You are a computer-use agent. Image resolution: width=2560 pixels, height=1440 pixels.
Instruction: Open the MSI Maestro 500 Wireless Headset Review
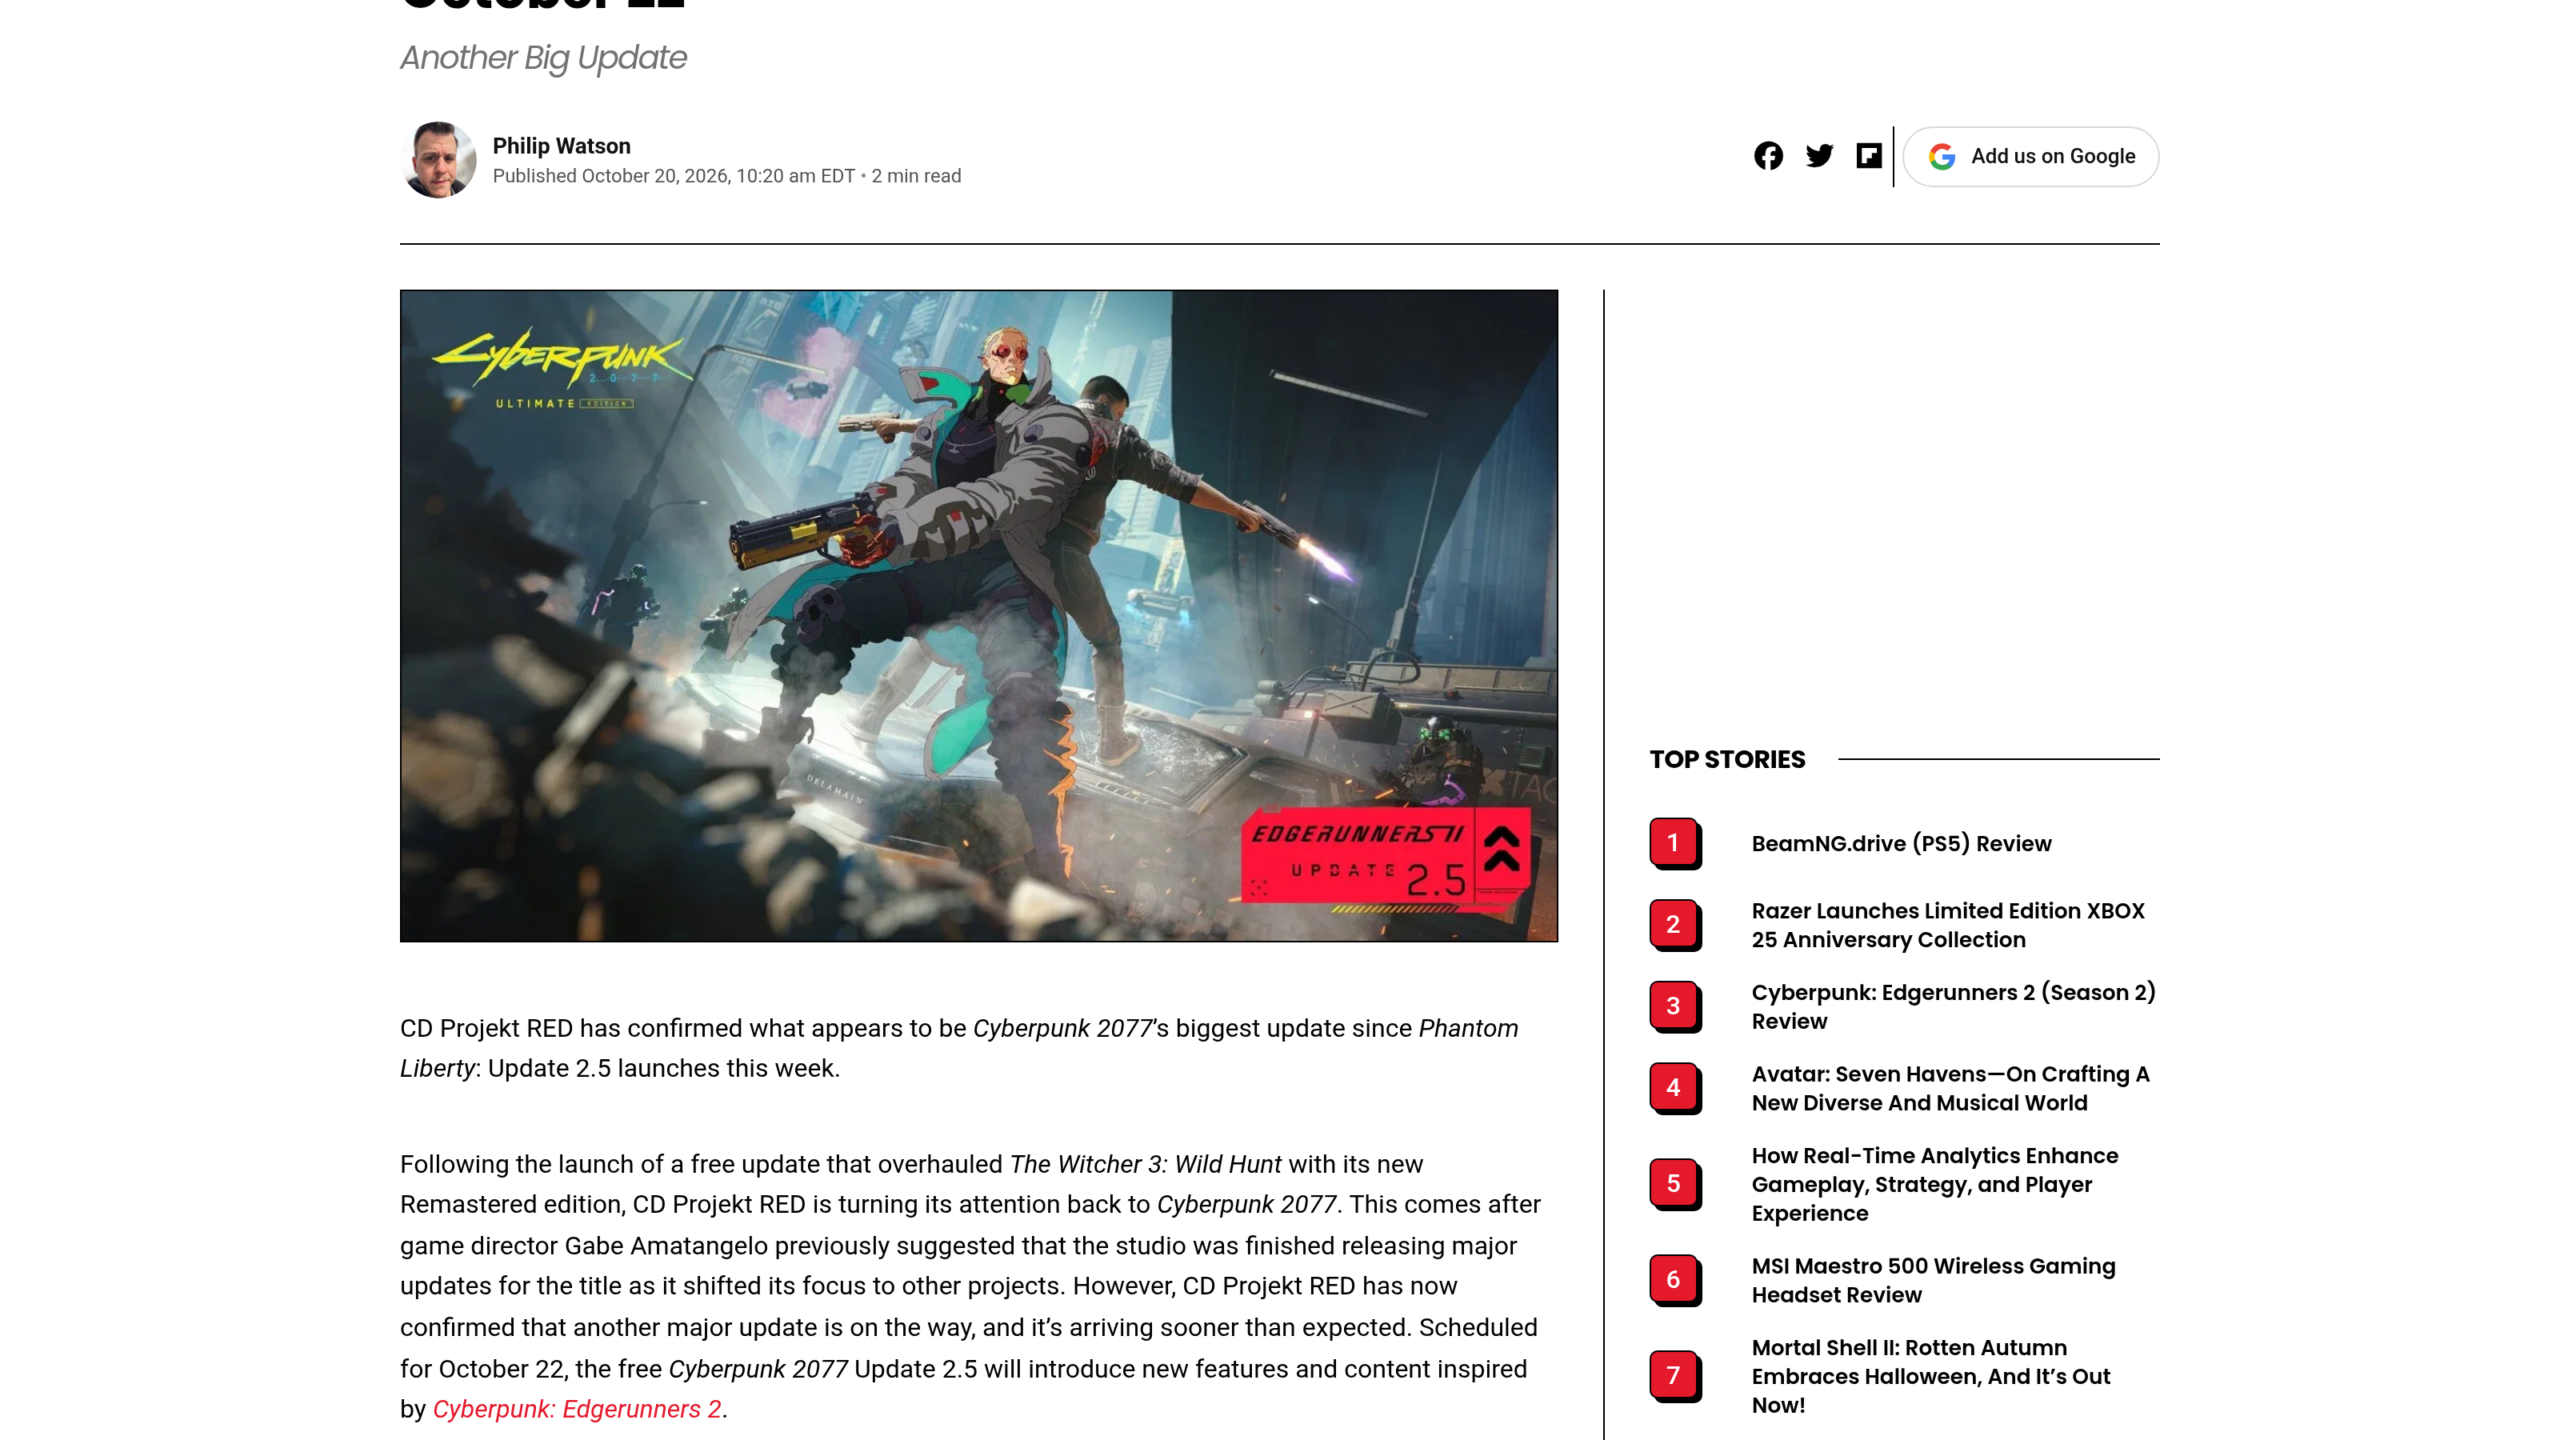click(1933, 1280)
